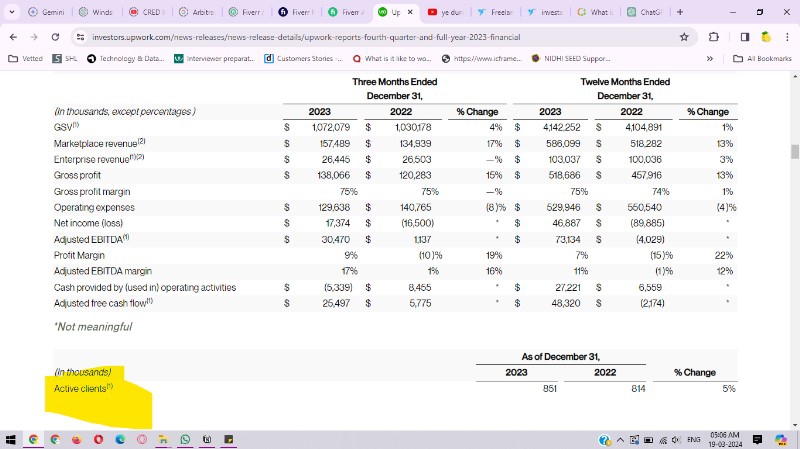The width and height of the screenshot is (800, 449).
Task: Open a new browser tab
Action: [680, 12]
